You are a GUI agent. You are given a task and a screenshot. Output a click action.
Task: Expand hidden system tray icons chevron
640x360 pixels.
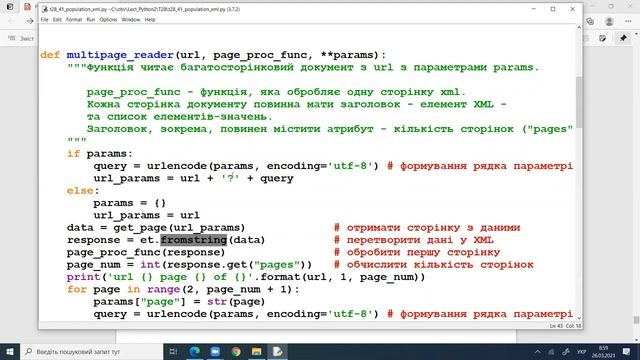538,352
